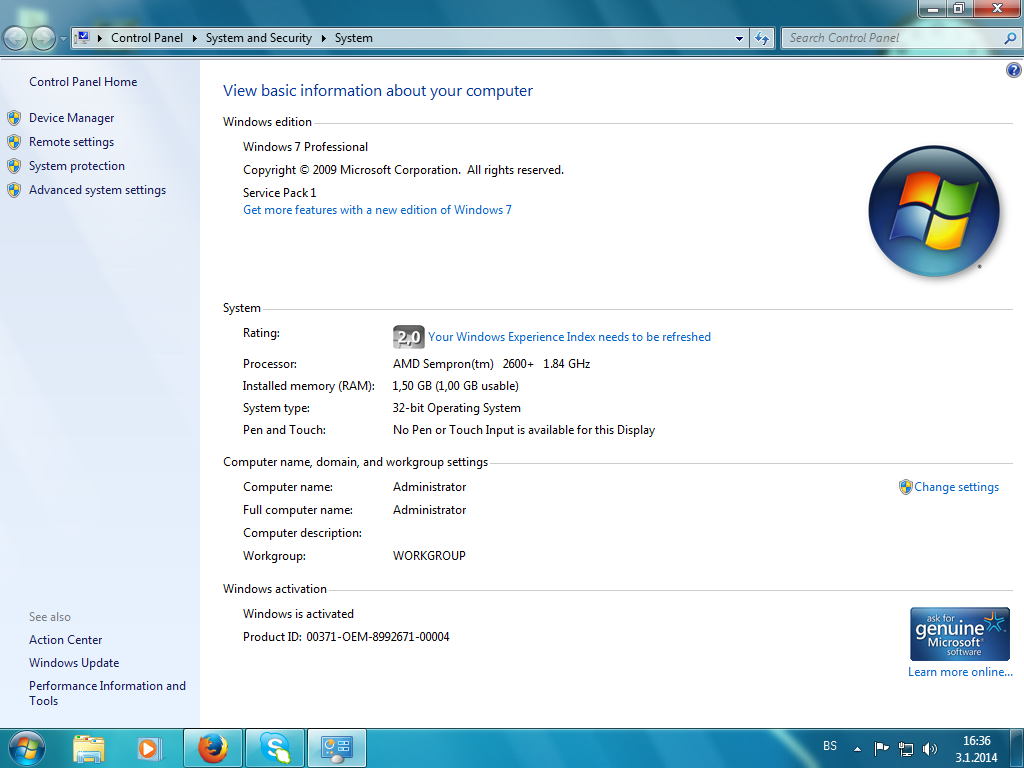Click the Windows Experience Index 2,0 rating badge
Viewport: 1024px width, 768px height.
point(408,337)
